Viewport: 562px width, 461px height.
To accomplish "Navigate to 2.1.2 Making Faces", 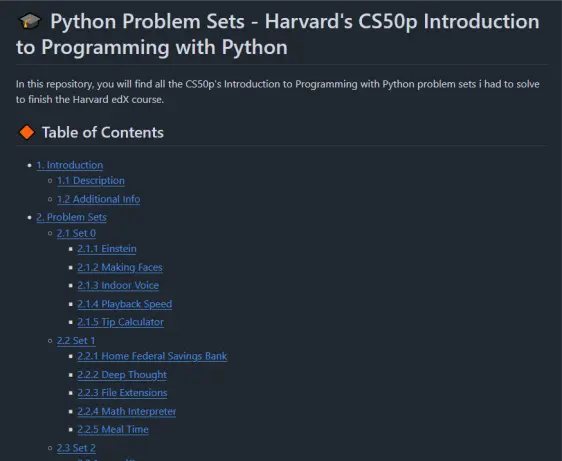I will pos(120,267).
